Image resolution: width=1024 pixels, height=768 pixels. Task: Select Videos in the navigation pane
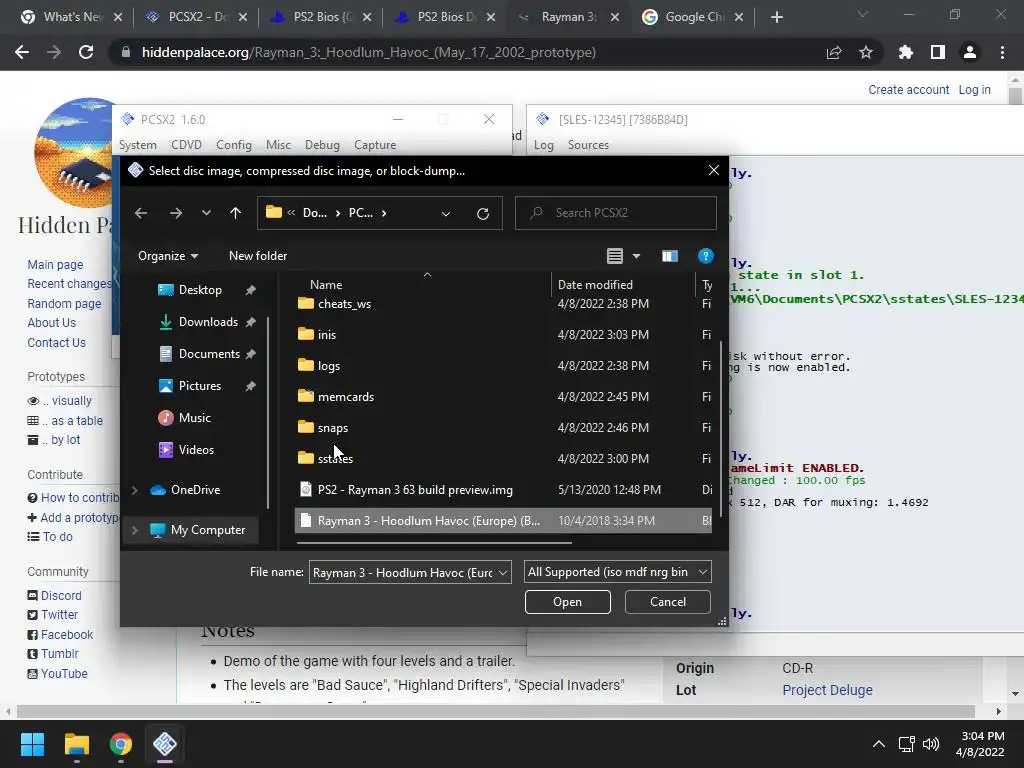(x=196, y=450)
